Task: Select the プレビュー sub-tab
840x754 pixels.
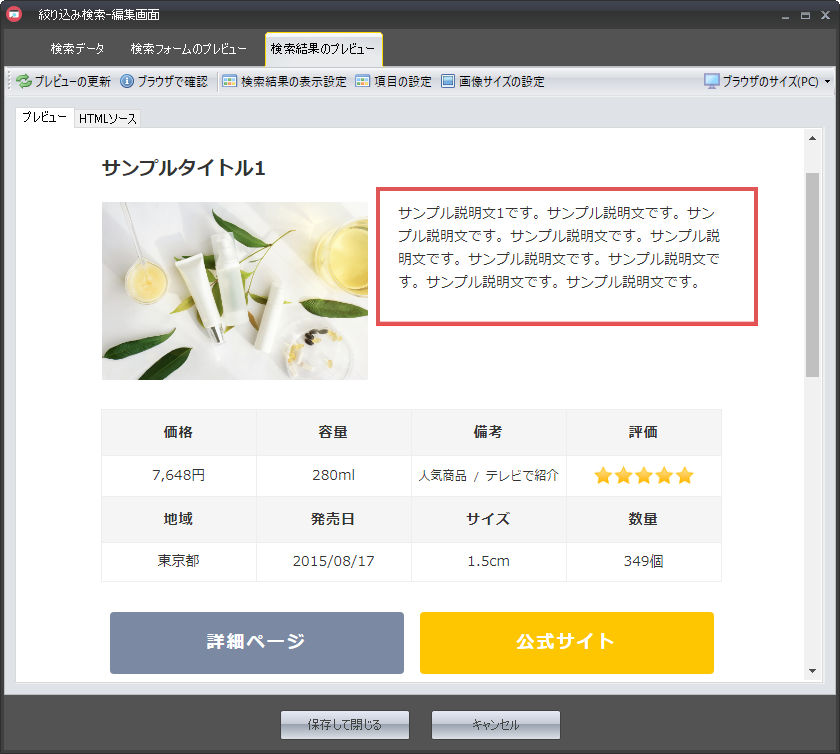Action: [x=45, y=118]
